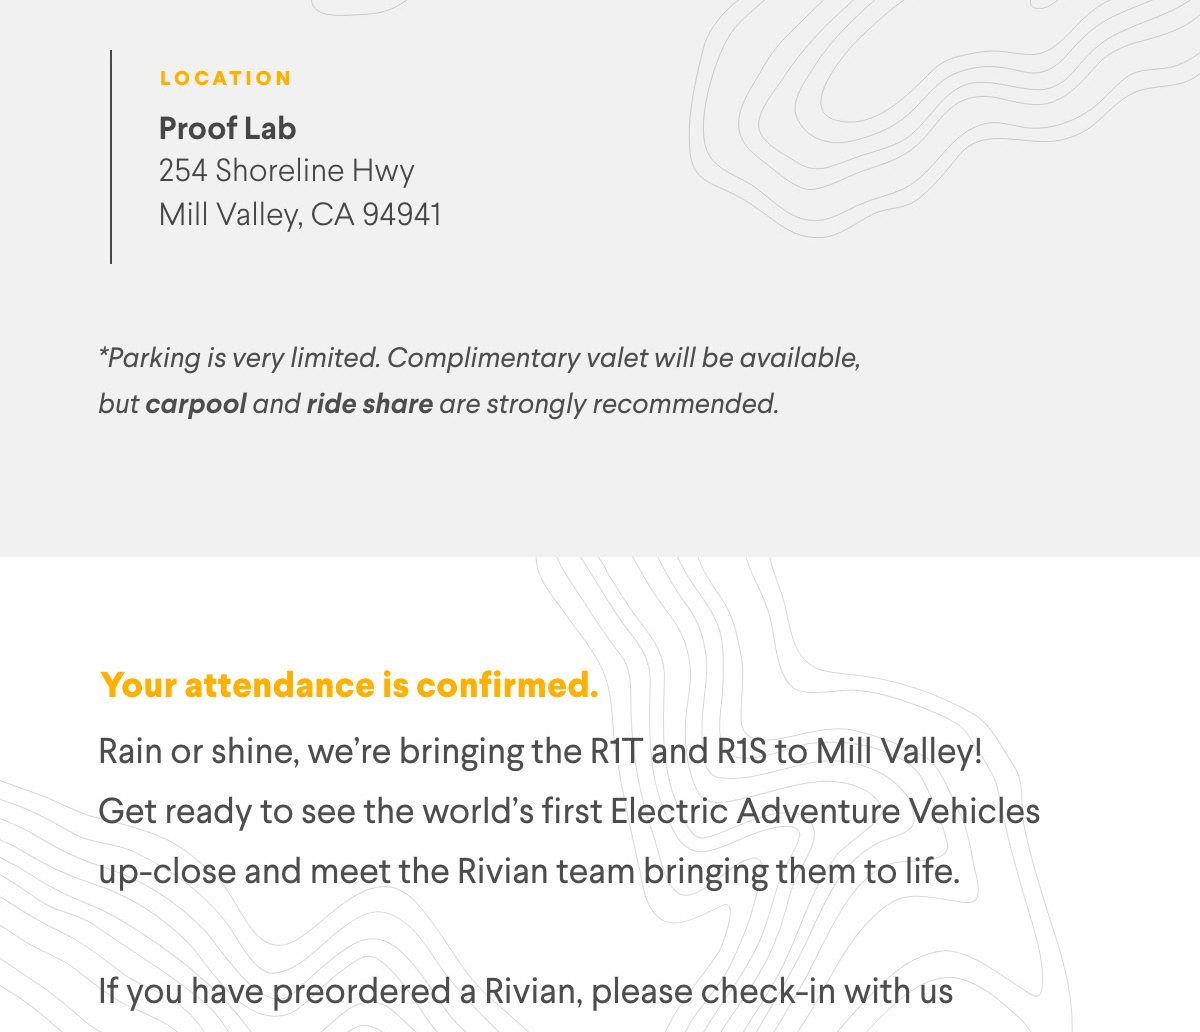Select the Proof Lab venue name
Image resolution: width=1200 pixels, height=1032 pixels.
(x=227, y=128)
